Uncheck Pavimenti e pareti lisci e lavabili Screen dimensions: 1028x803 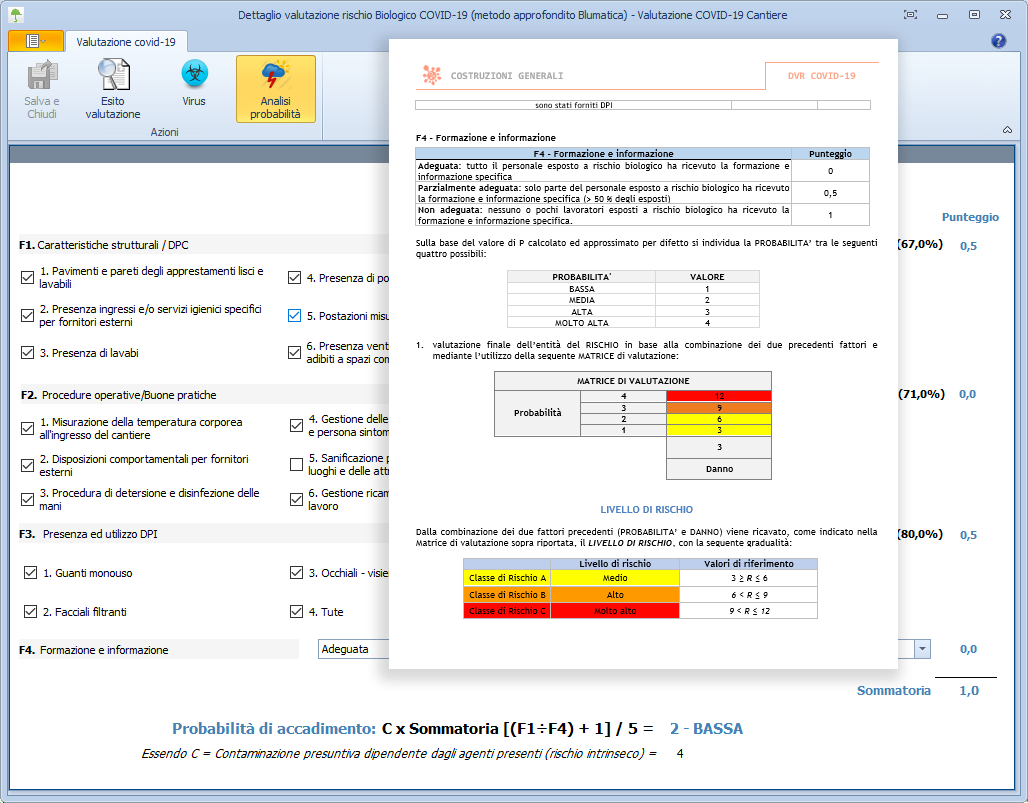click(28, 277)
